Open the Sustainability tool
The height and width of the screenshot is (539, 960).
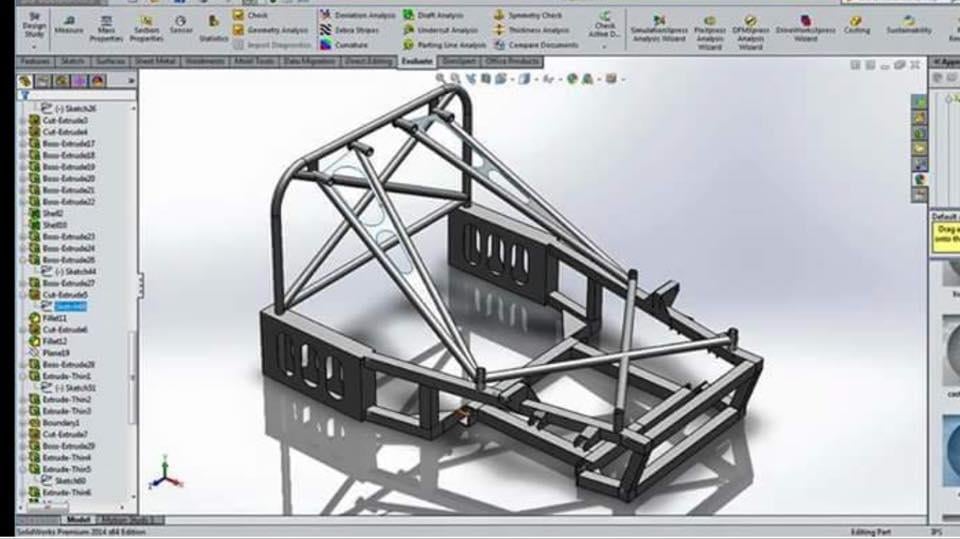(x=908, y=24)
